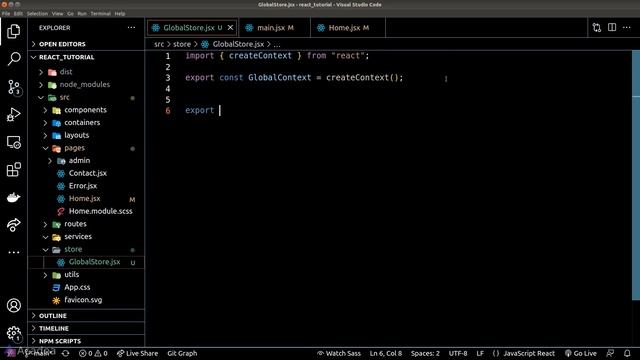
Task: Open Git Graph from status bar
Action: point(182,353)
